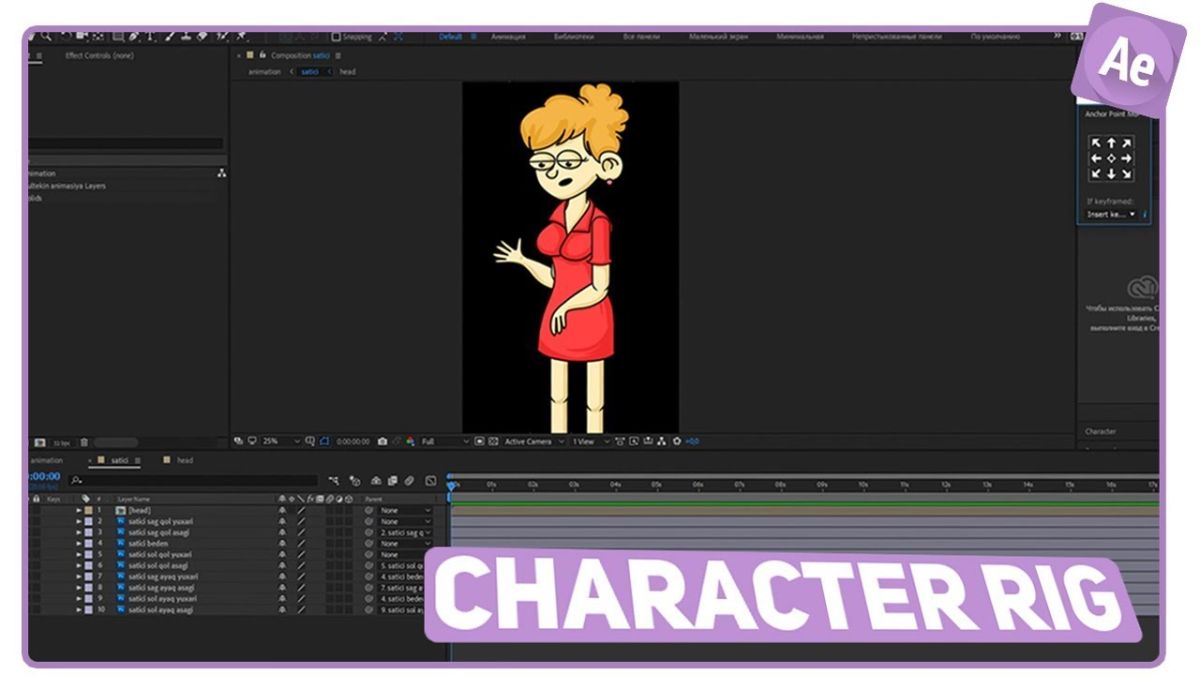Click the 05s mark on time ruler
Image resolution: width=1200 pixels, height=675 pixels.
click(656, 484)
